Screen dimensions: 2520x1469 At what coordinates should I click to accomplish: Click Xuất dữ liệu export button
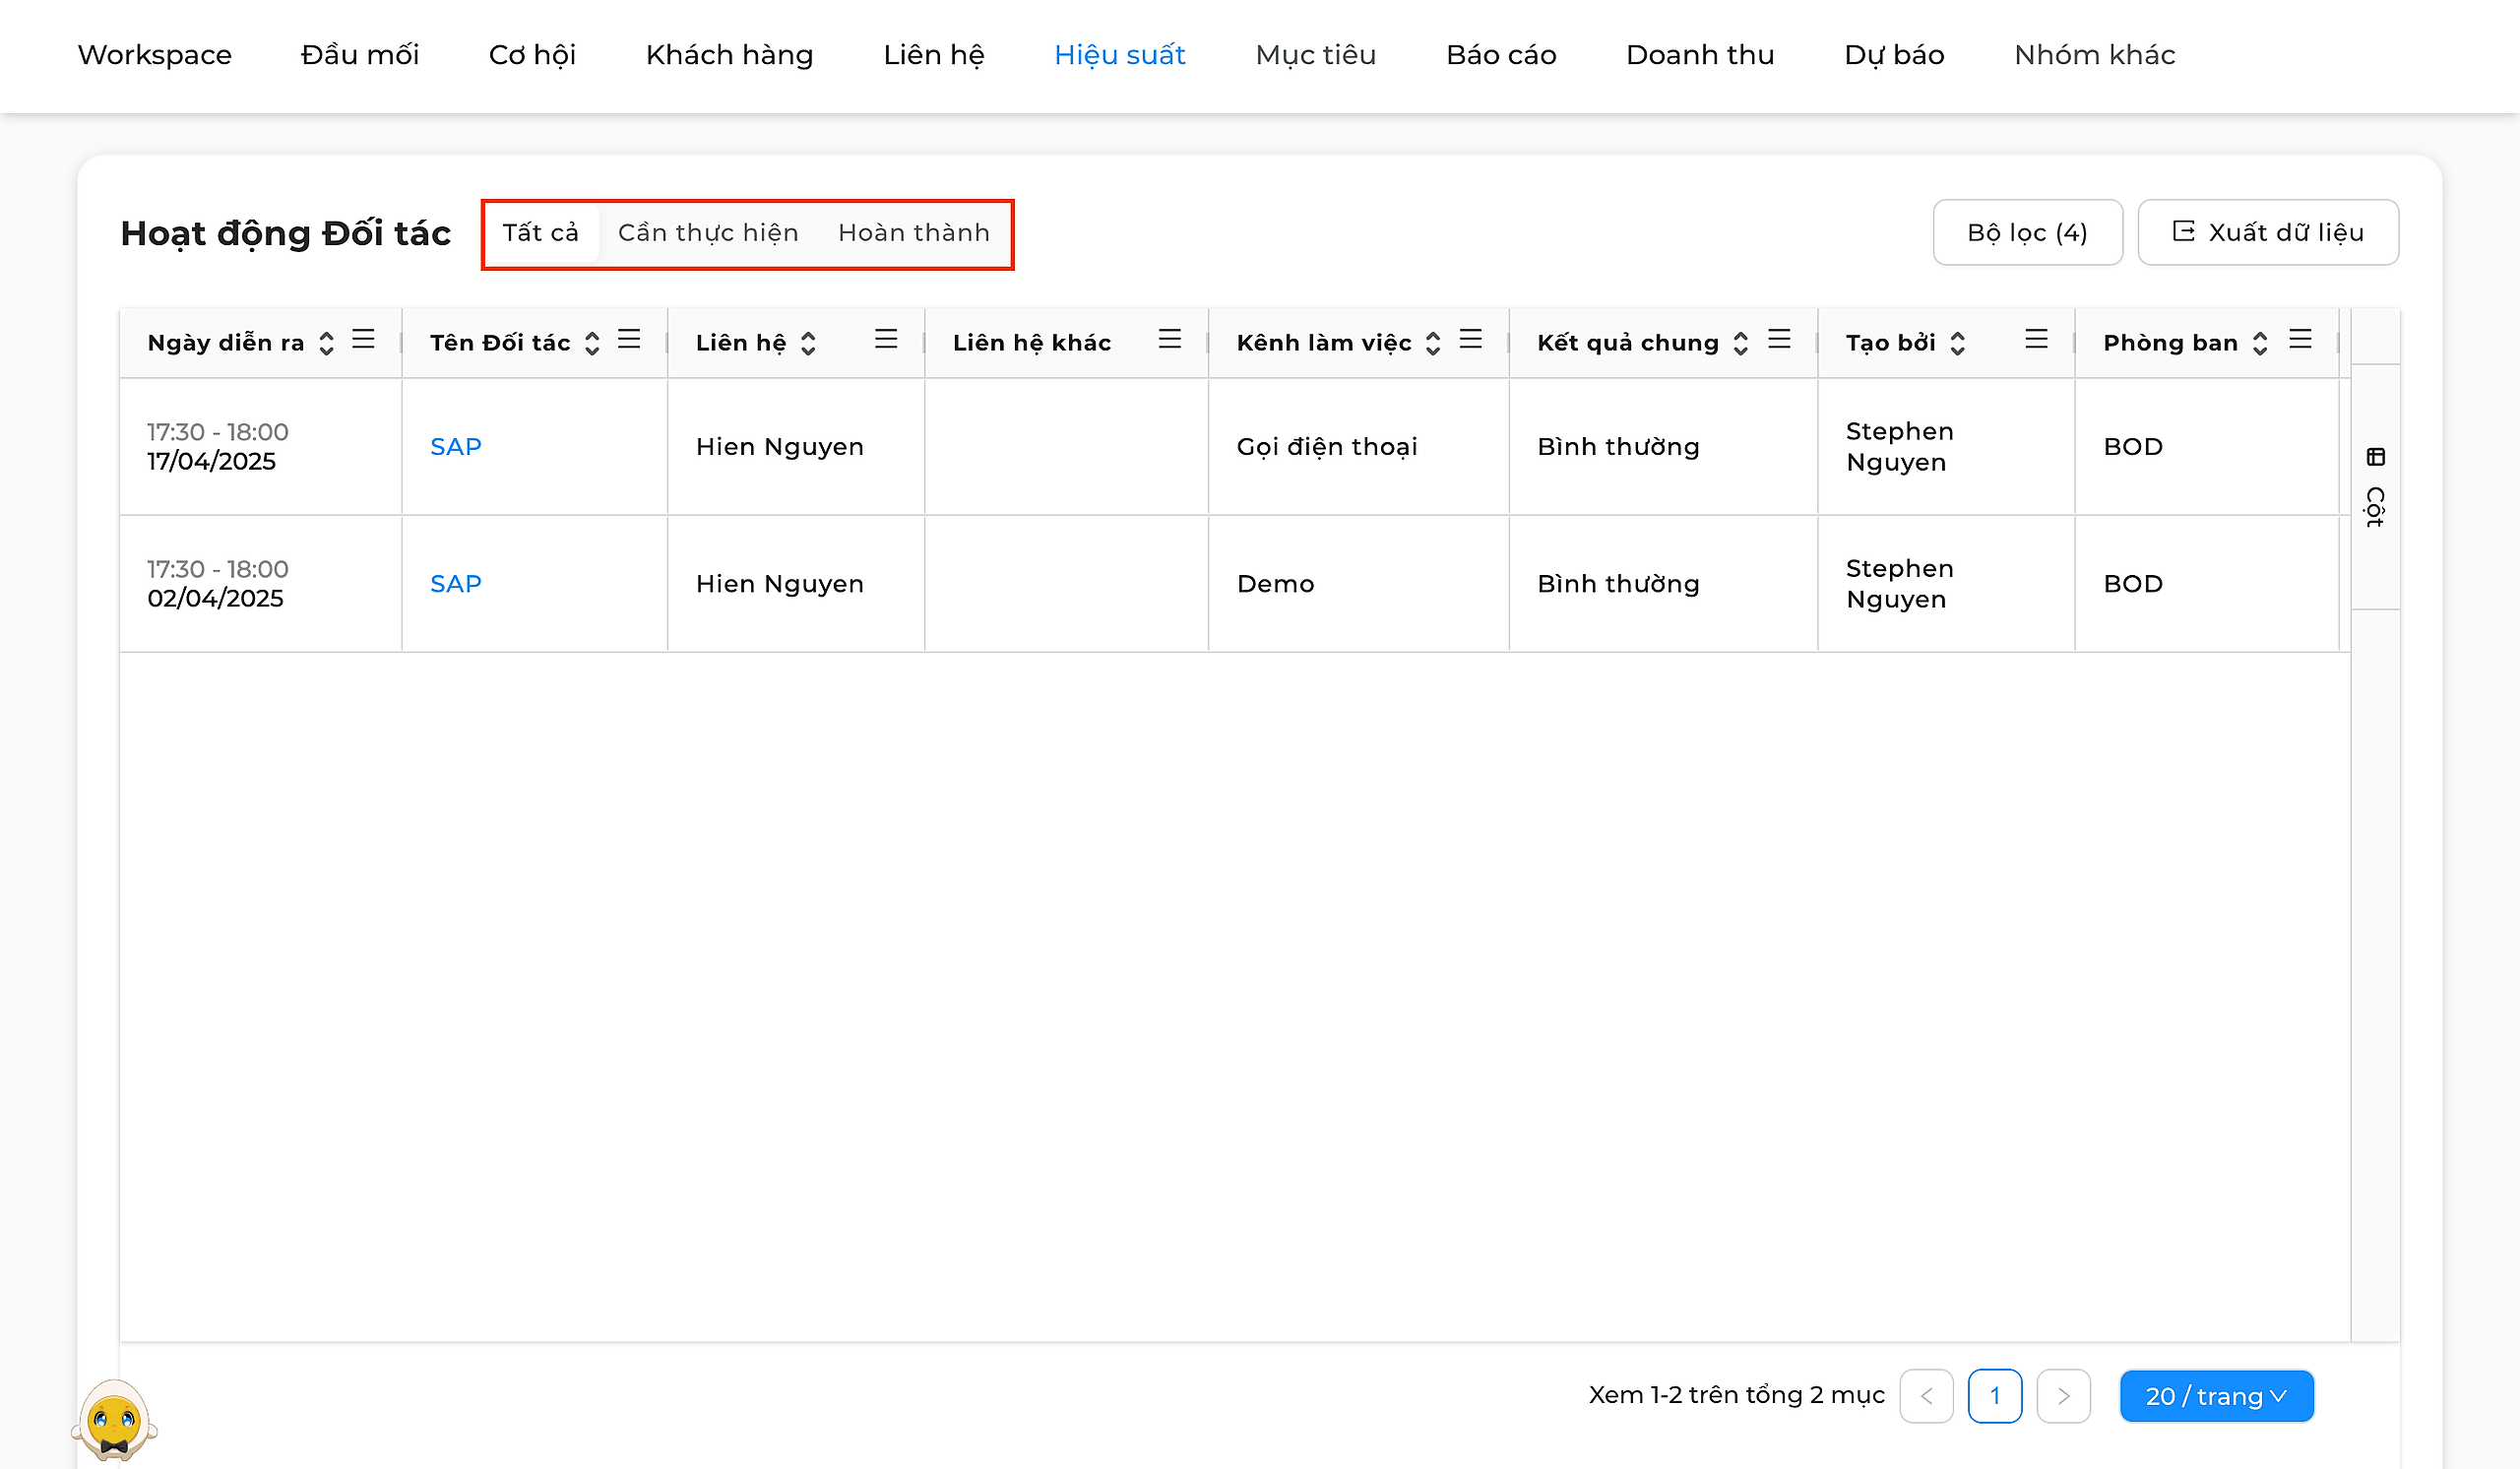coord(2268,233)
